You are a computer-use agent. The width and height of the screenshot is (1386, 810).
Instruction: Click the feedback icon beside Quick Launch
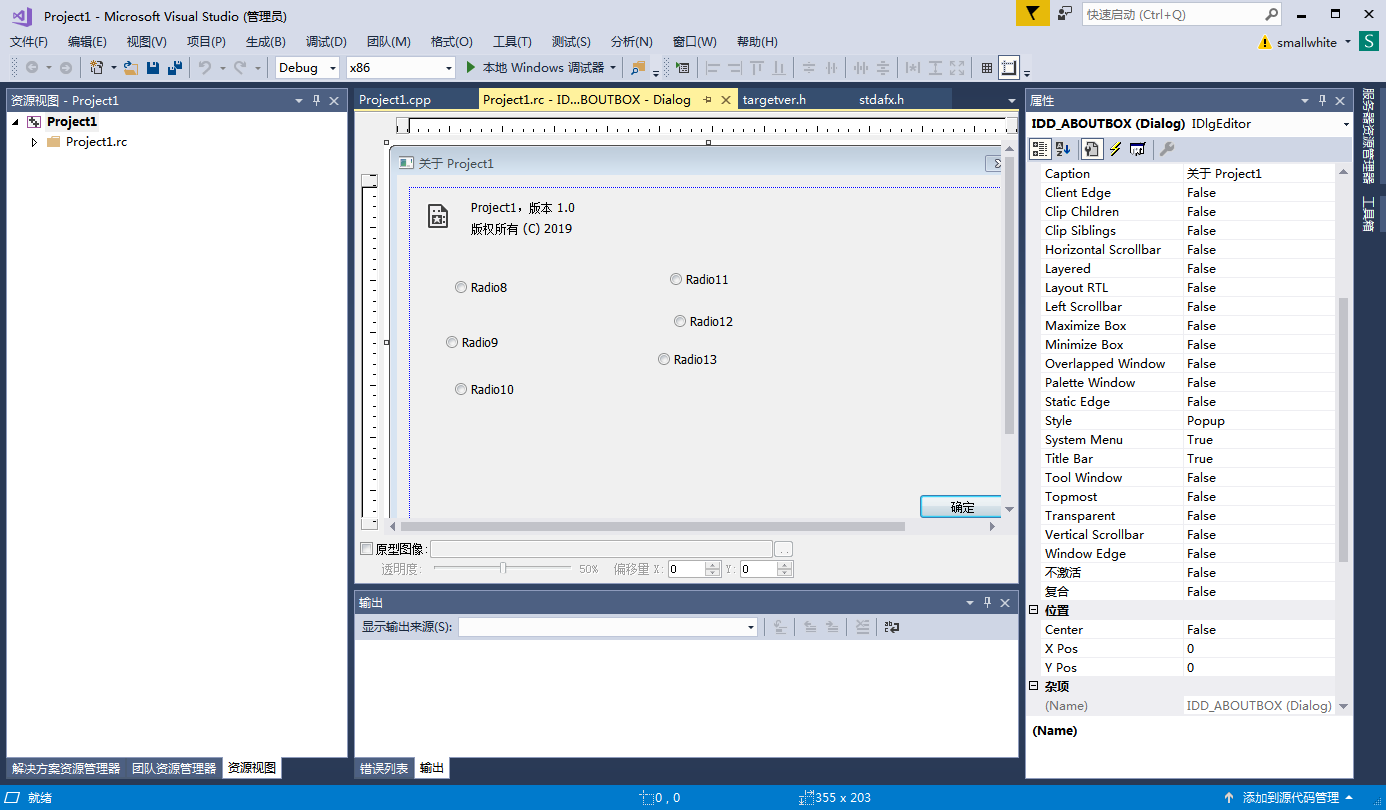1065,13
